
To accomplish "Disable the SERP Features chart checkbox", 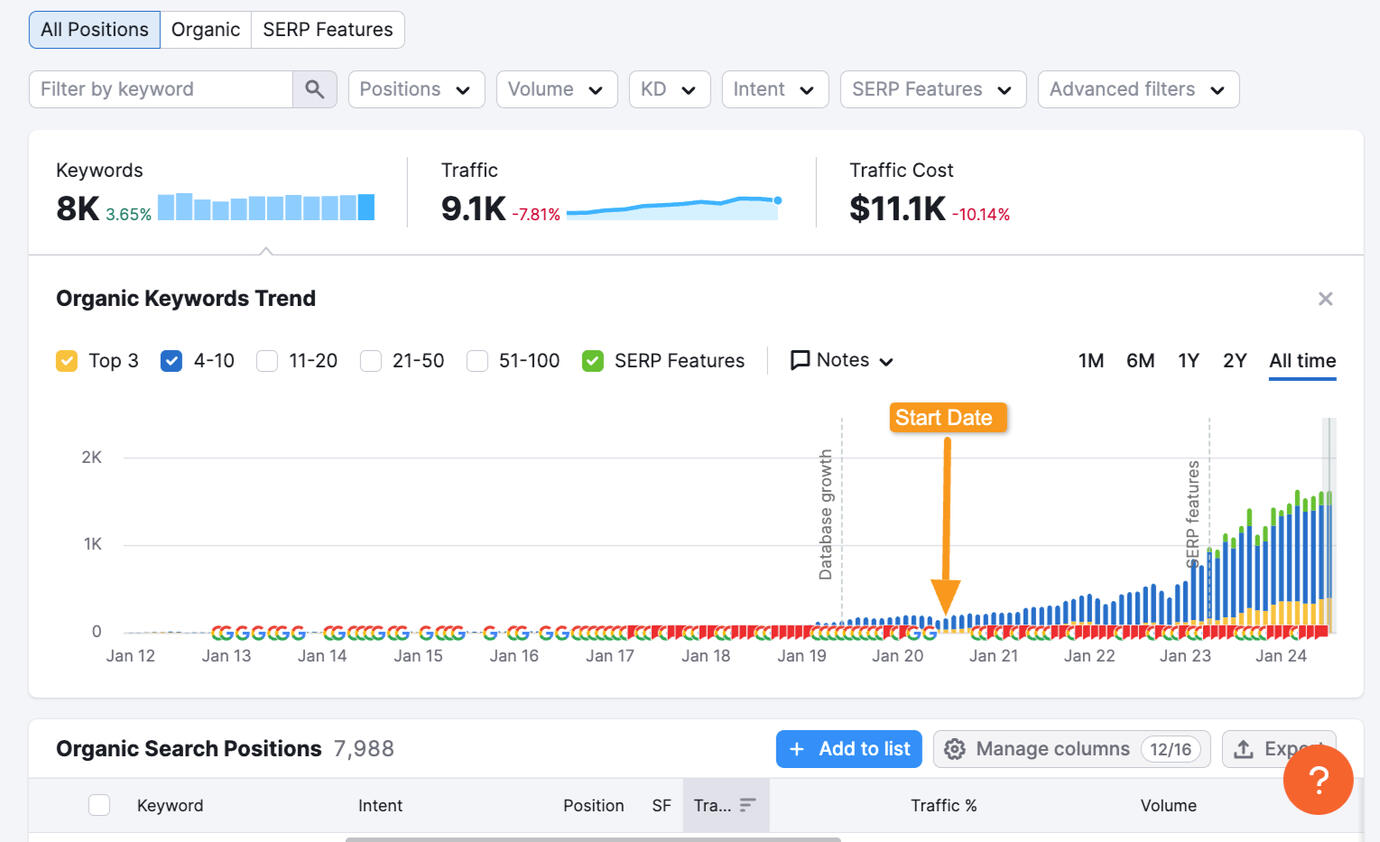I will tap(593, 361).
